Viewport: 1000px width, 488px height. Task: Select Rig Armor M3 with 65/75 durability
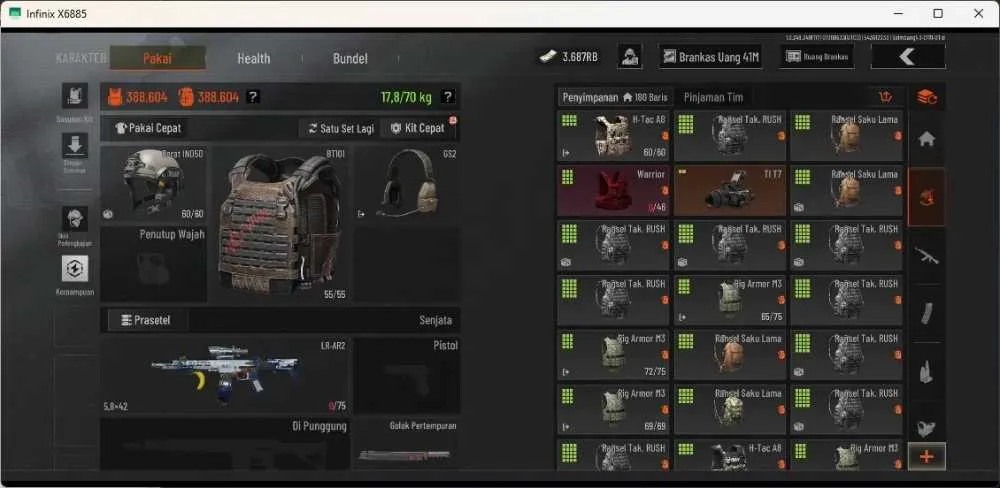point(730,300)
